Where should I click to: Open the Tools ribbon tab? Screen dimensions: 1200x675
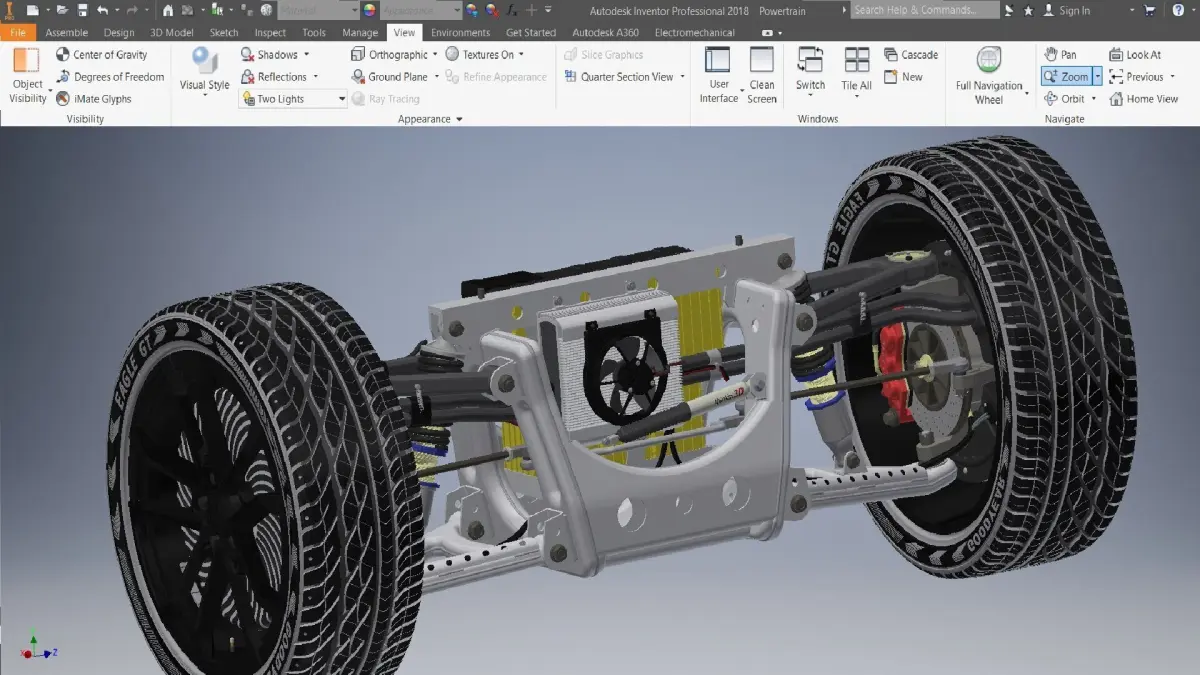[314, 33]
